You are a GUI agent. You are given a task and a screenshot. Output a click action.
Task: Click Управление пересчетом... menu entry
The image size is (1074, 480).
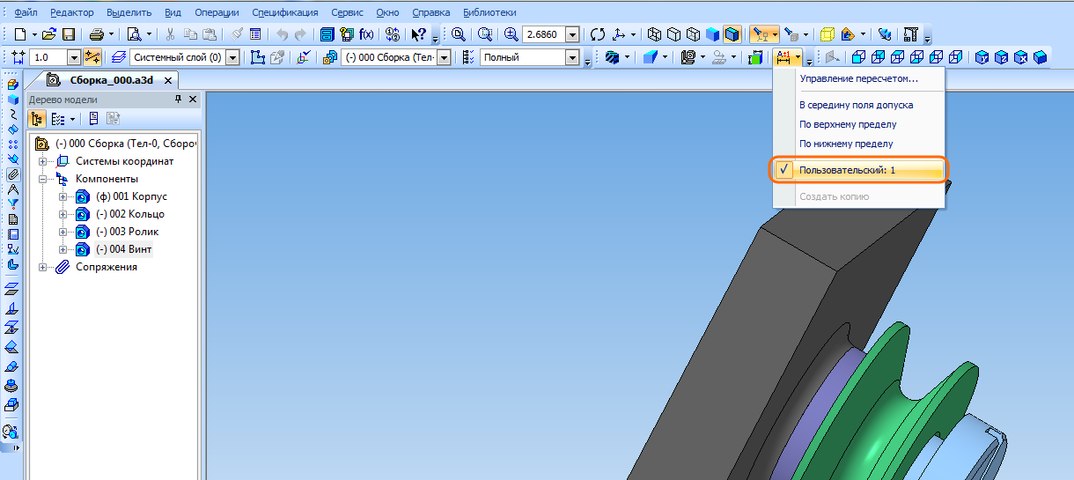point(858,78)
